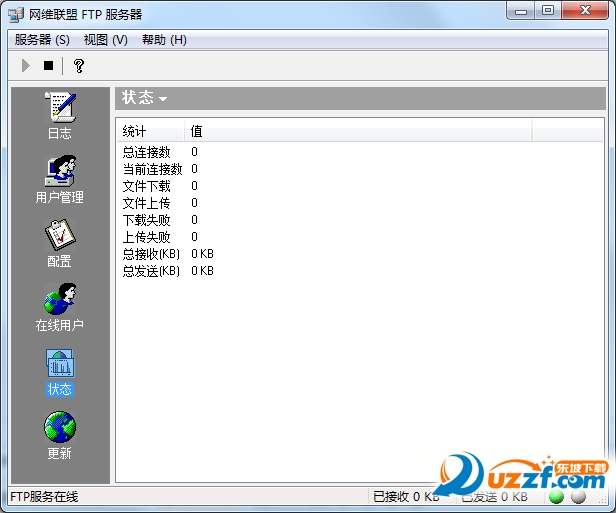Open the 视图 (V) menu
This screenshot has width=616, height=513.
tap(106, 40)
